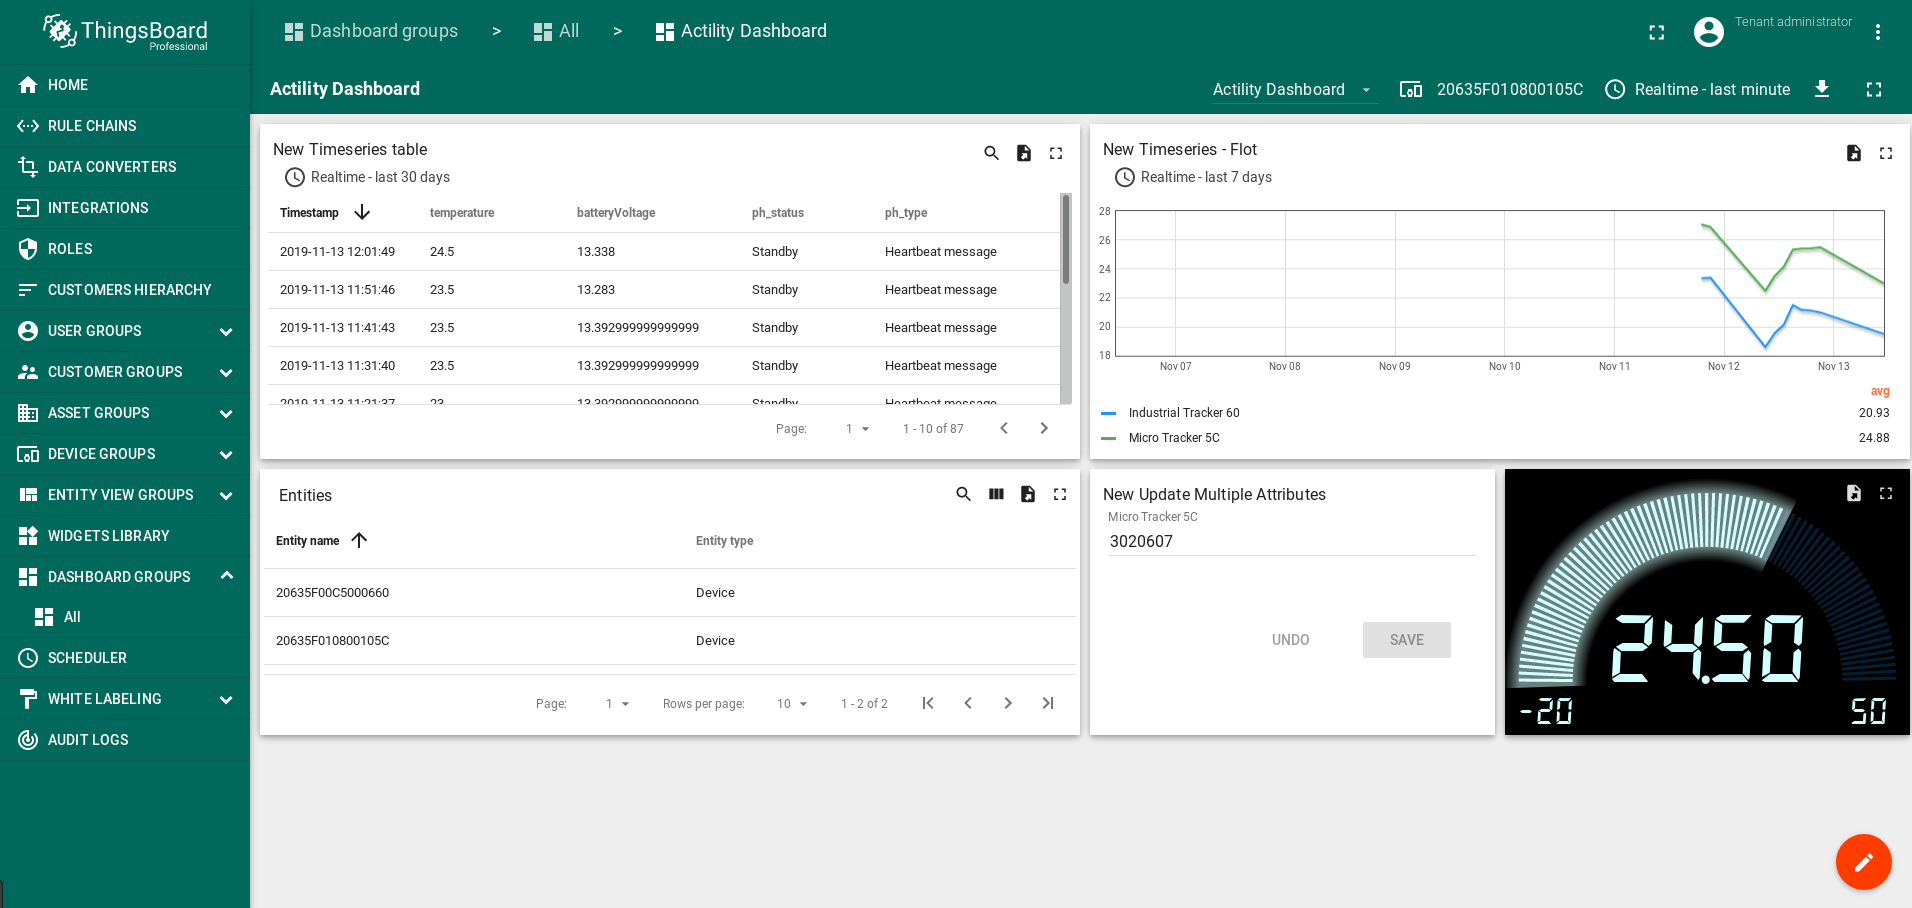This screenshot has height=908, width=1912.
Task: Select entity row 20635F010800105C
Action: (x=670, y=641)
